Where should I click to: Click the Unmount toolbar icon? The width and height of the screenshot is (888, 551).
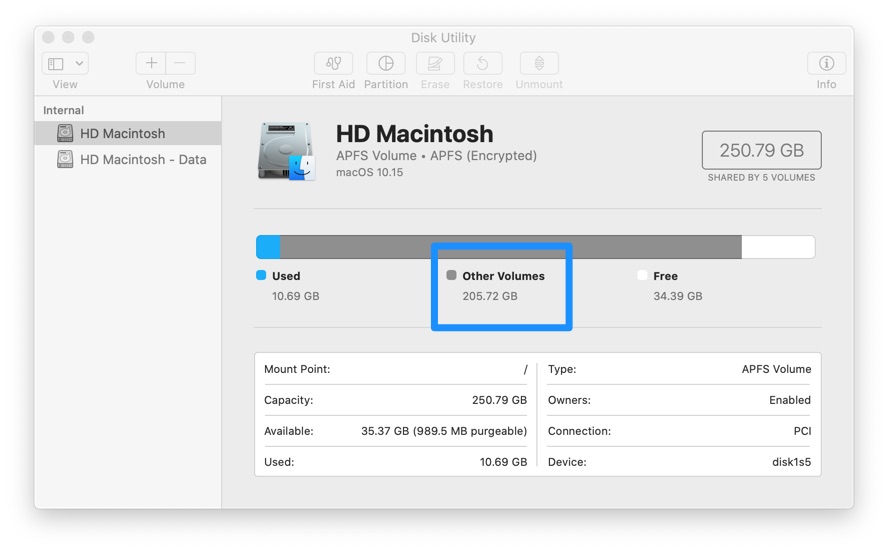pos(539,63)
